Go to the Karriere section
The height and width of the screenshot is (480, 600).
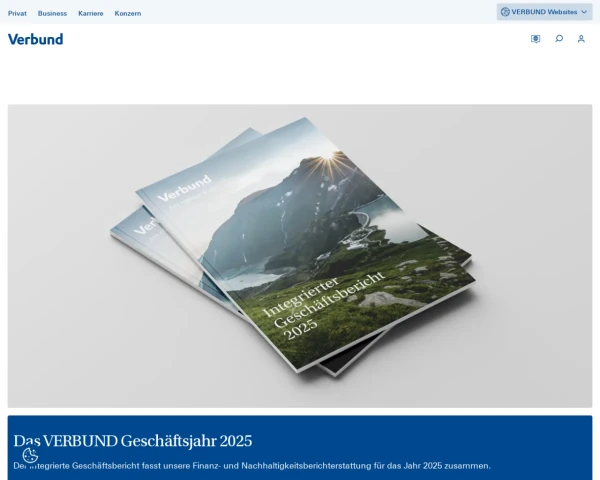click(91, 13)
